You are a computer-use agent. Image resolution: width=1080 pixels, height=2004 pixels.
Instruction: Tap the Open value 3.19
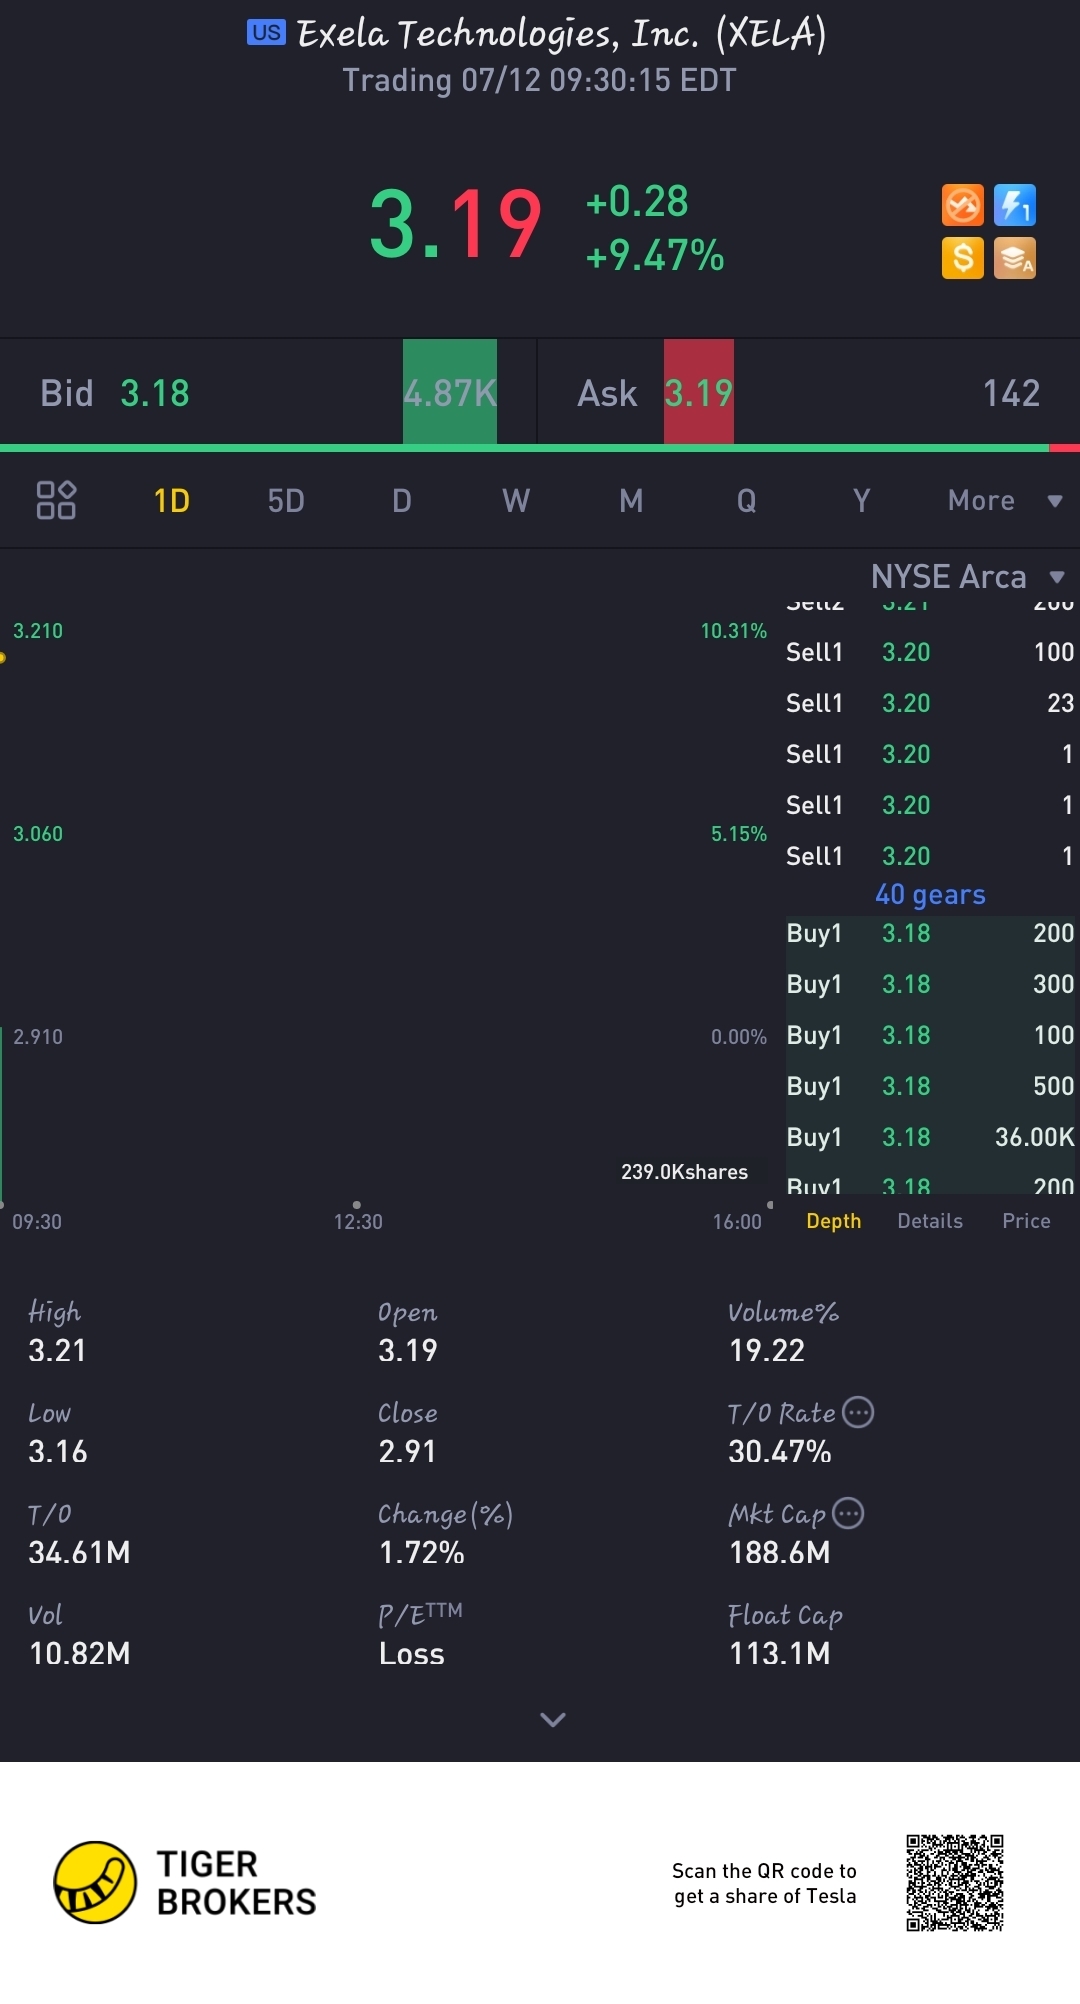point(408,1350)
